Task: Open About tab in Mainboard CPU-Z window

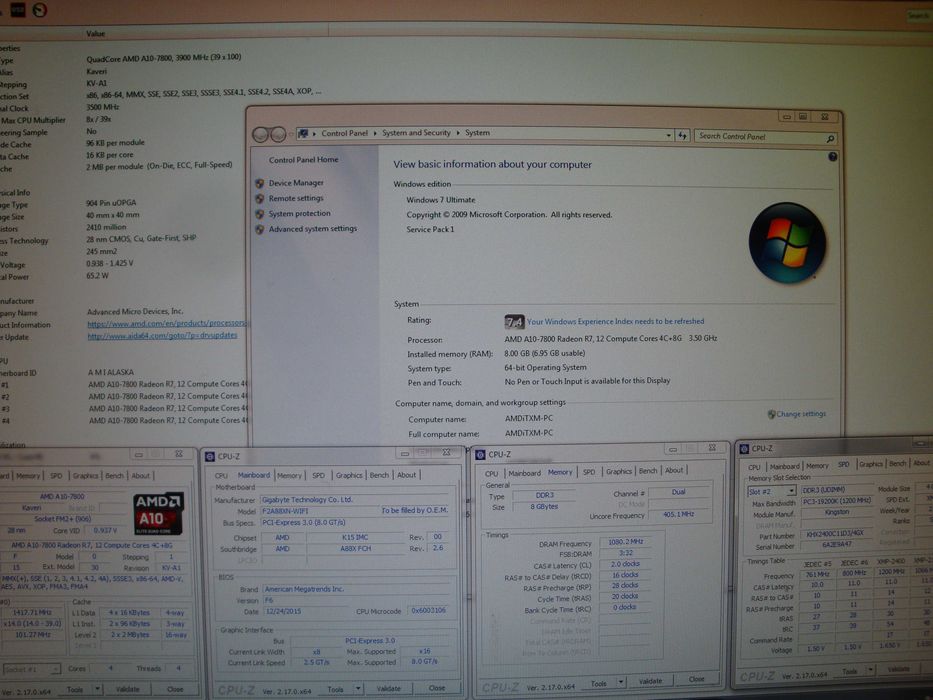Action: pyautogui.click(x=406, y=475)
